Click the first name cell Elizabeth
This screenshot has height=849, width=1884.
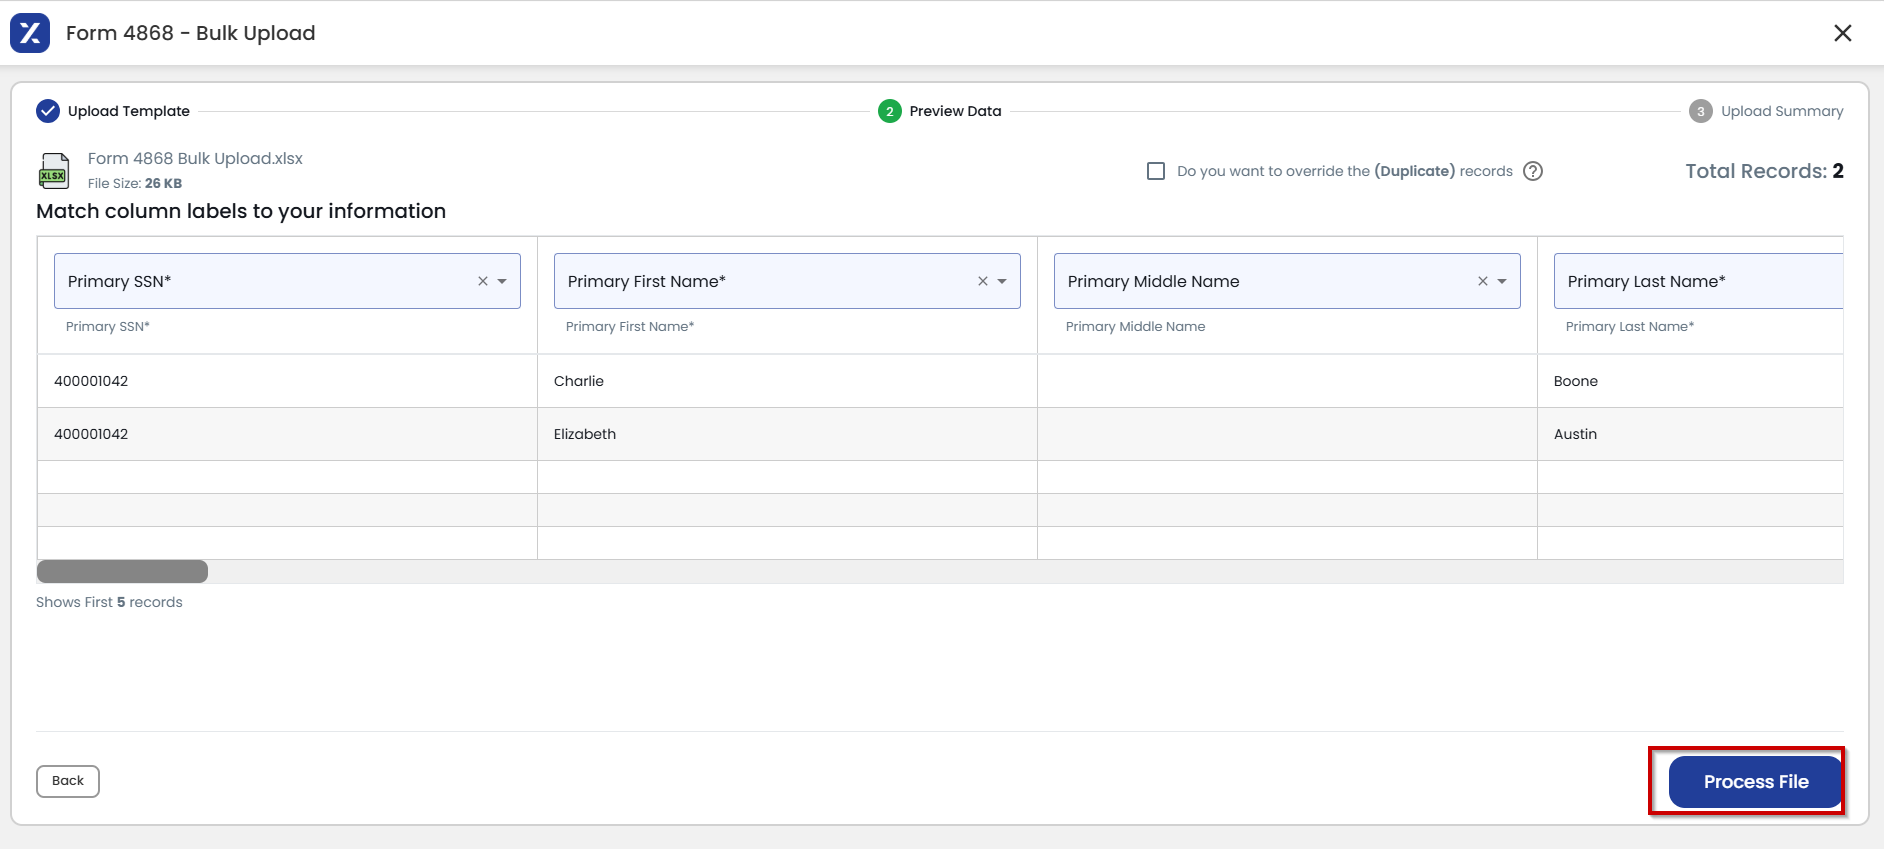tap(585, 434)
